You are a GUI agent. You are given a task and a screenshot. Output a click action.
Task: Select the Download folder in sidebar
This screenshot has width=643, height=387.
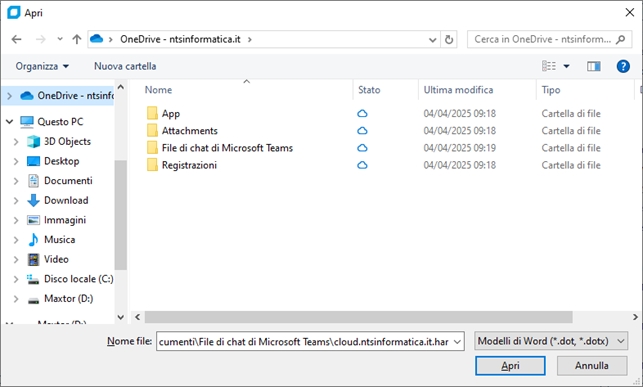tap(66, 200)
